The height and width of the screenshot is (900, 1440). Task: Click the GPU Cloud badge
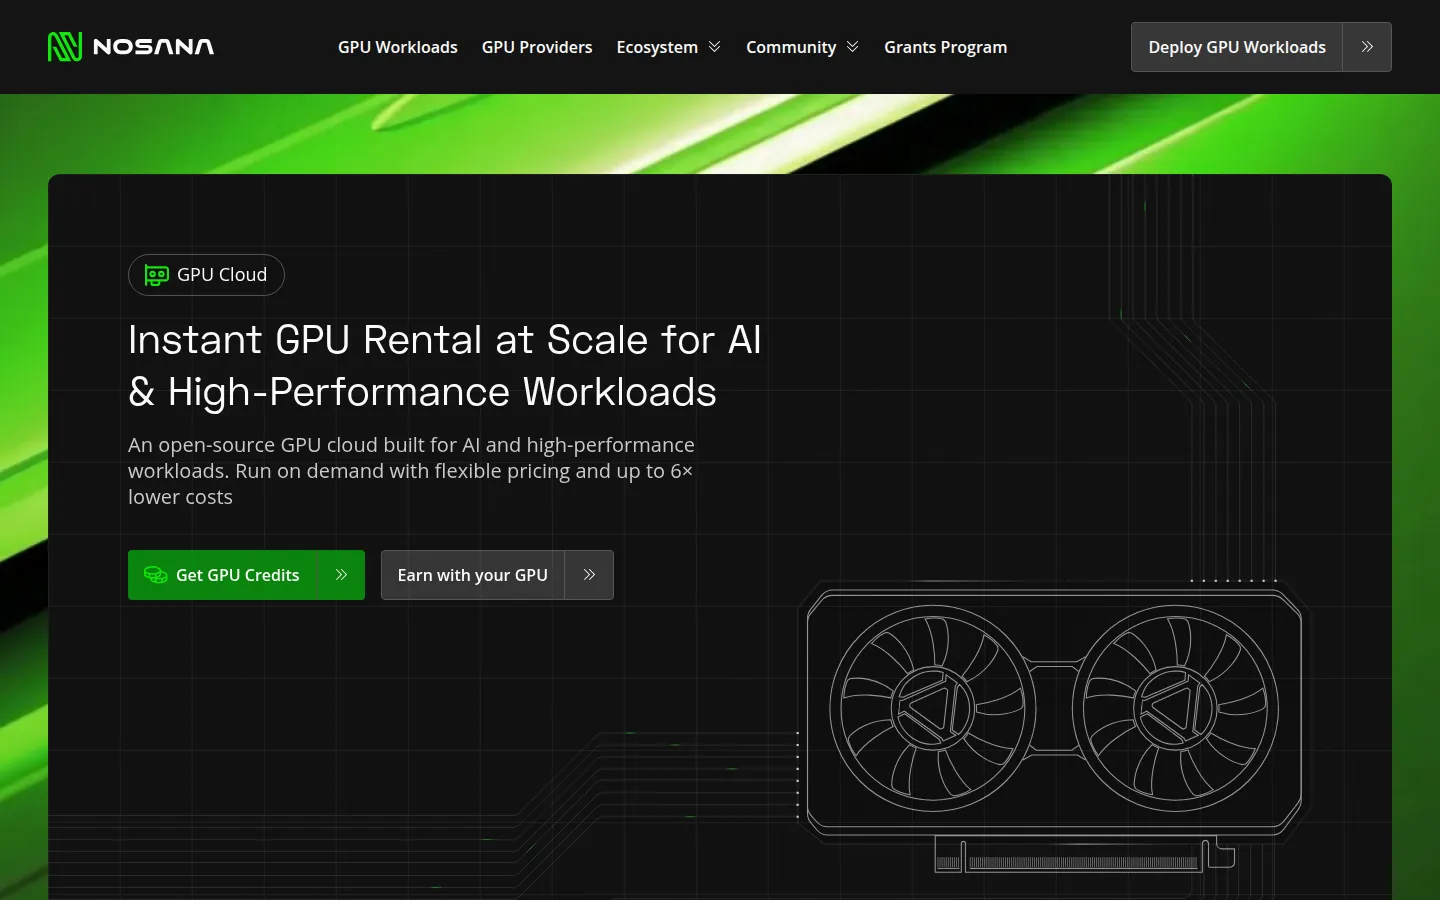[x=206, y=275]
